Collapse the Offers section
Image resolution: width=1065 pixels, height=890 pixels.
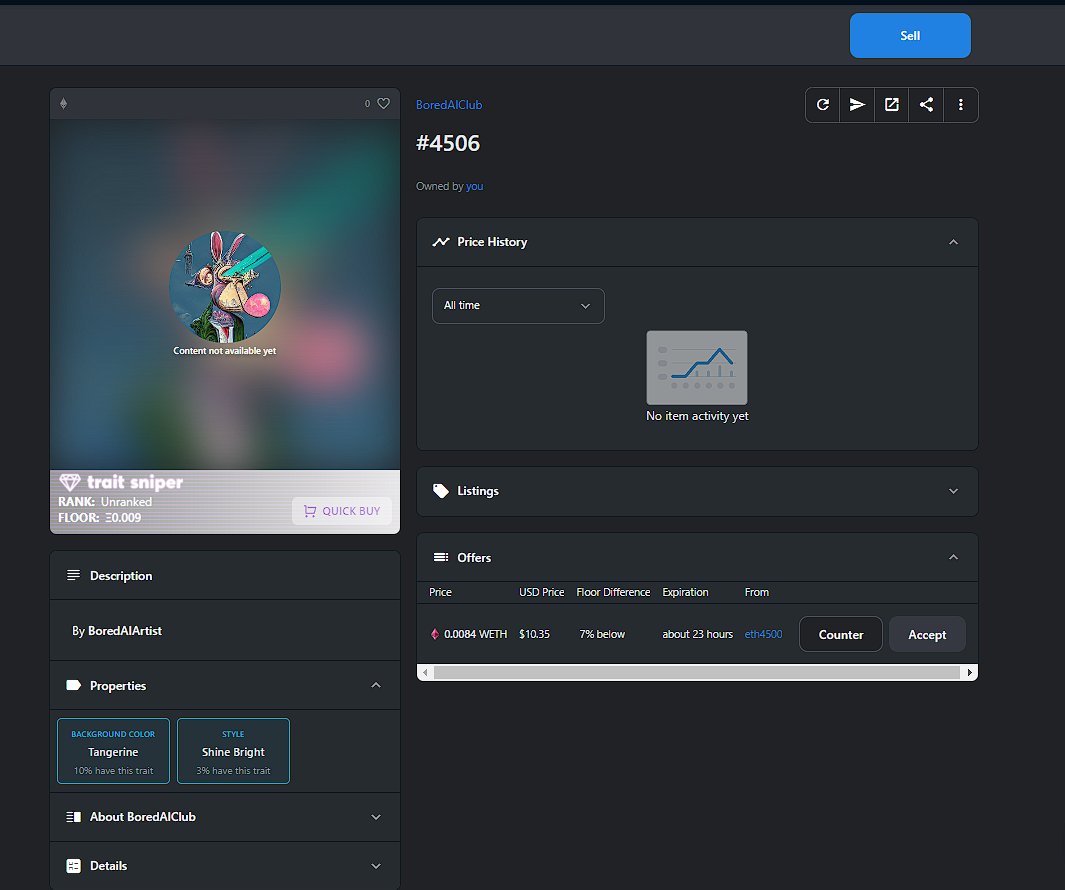[954, 557]
